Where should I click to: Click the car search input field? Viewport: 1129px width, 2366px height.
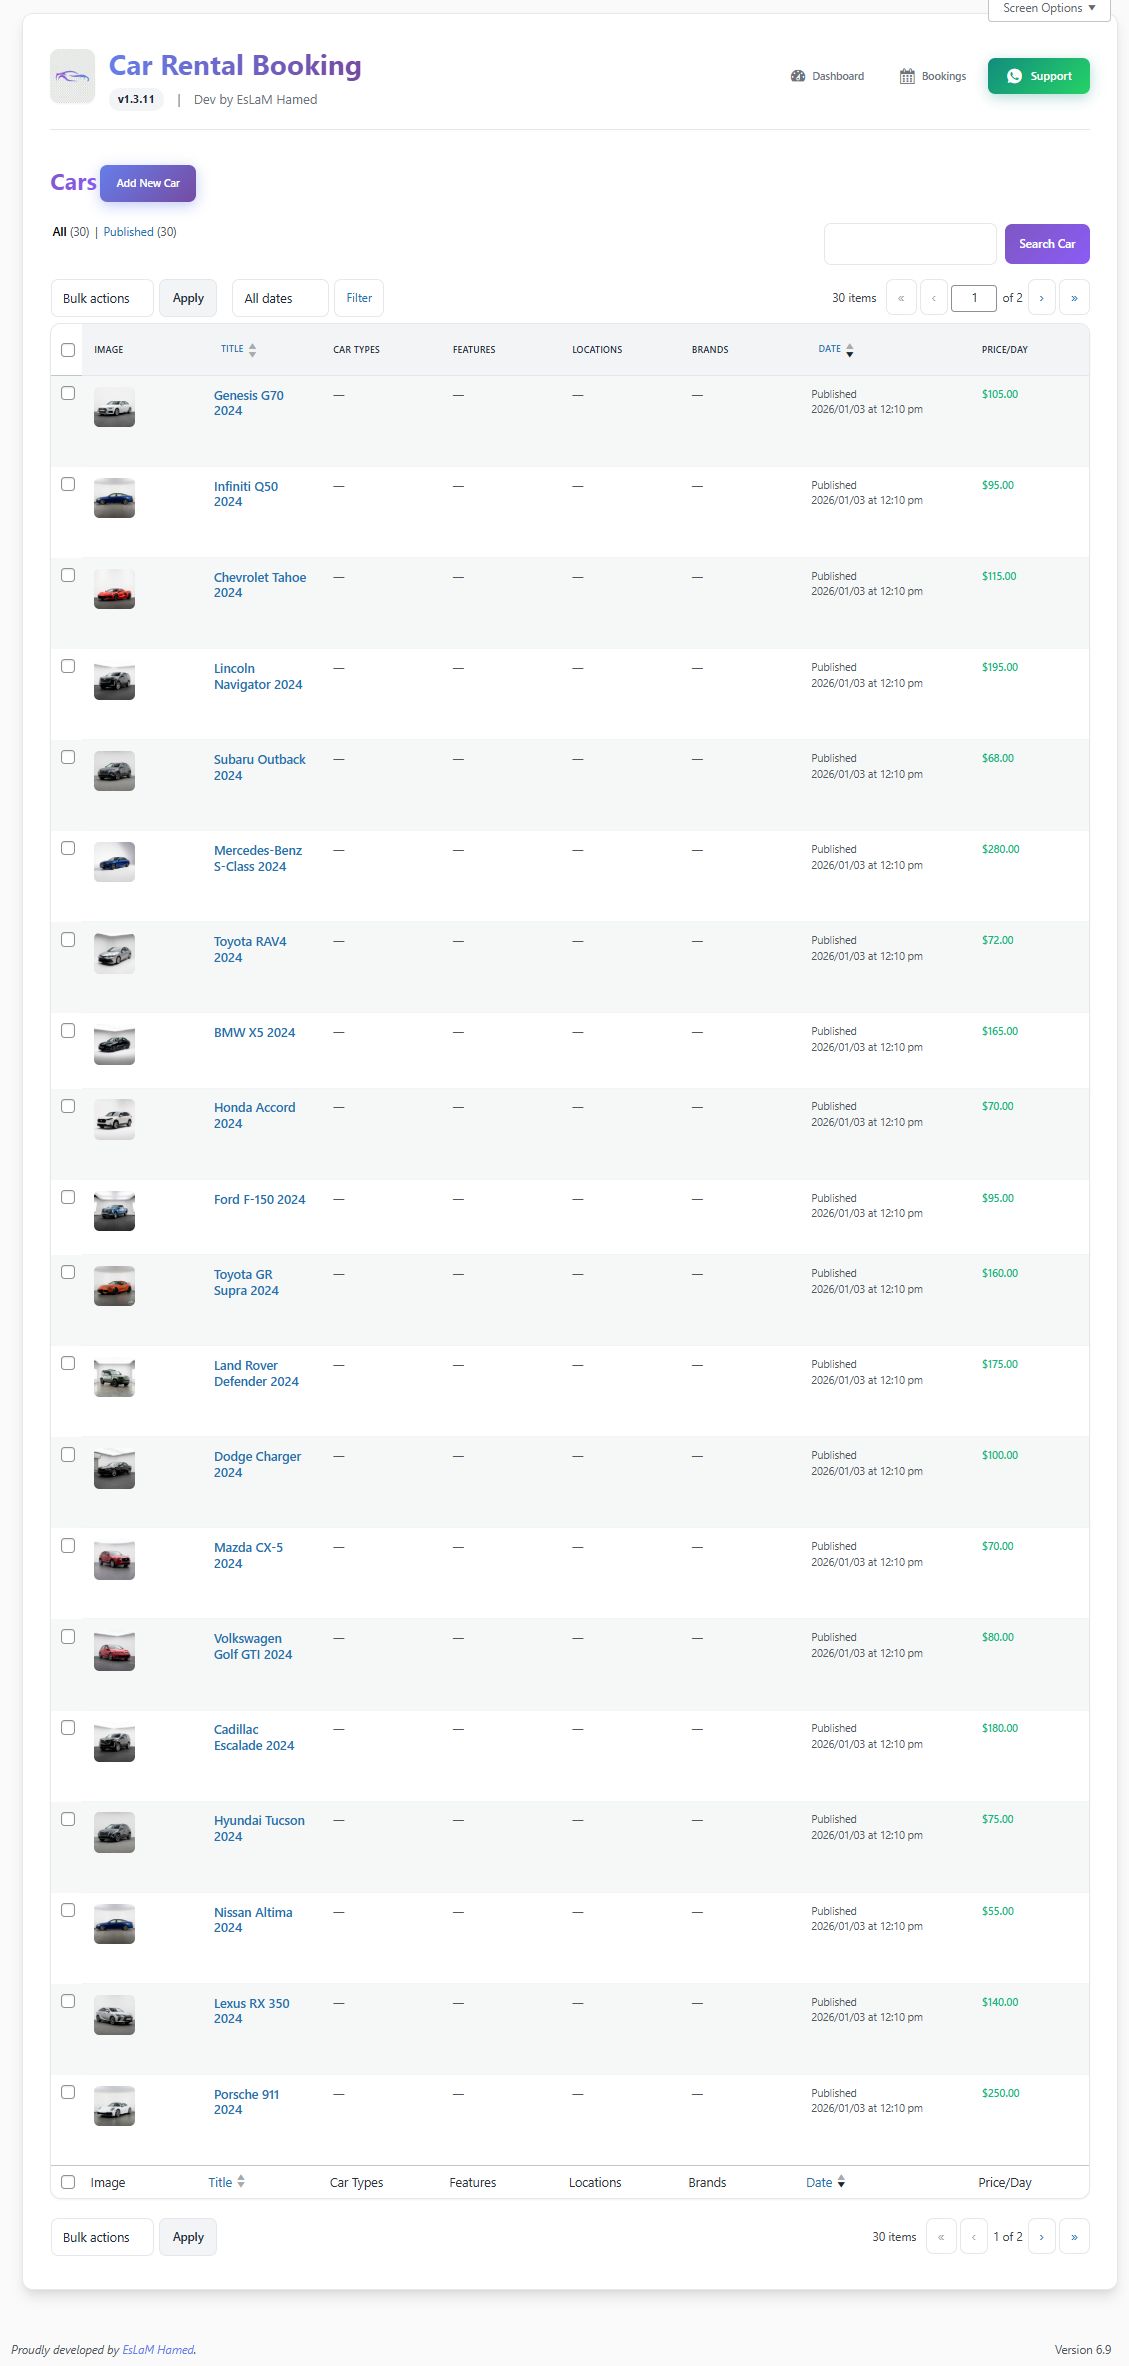click(909, 244)
